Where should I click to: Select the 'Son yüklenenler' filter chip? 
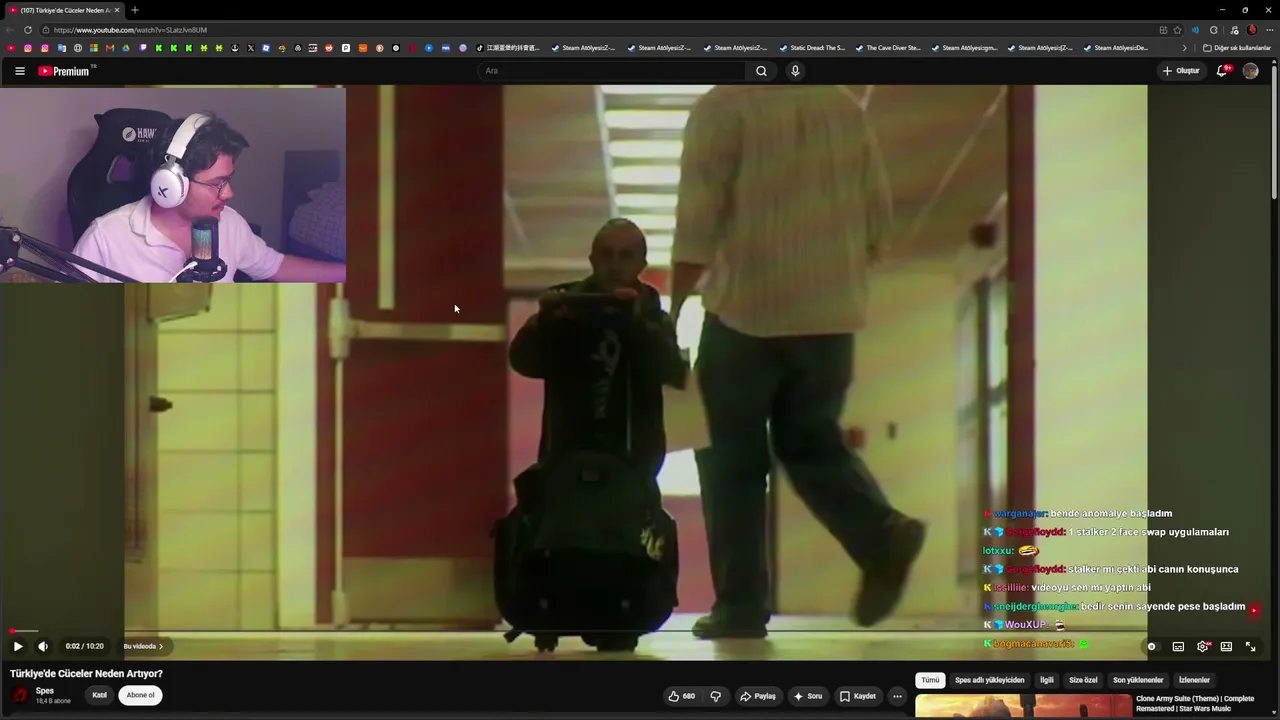click(1138, 680)
